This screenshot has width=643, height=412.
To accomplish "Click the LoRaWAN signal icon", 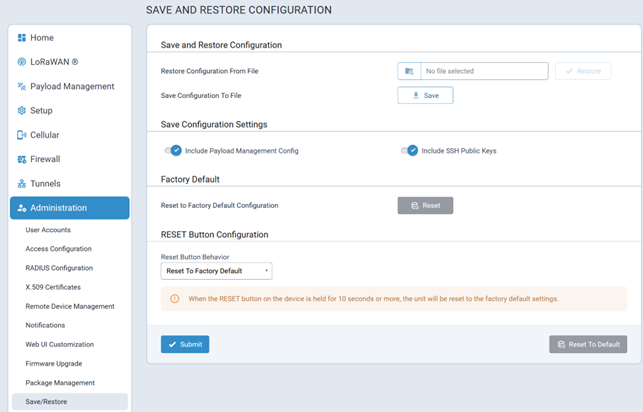I will coord(22,62).
